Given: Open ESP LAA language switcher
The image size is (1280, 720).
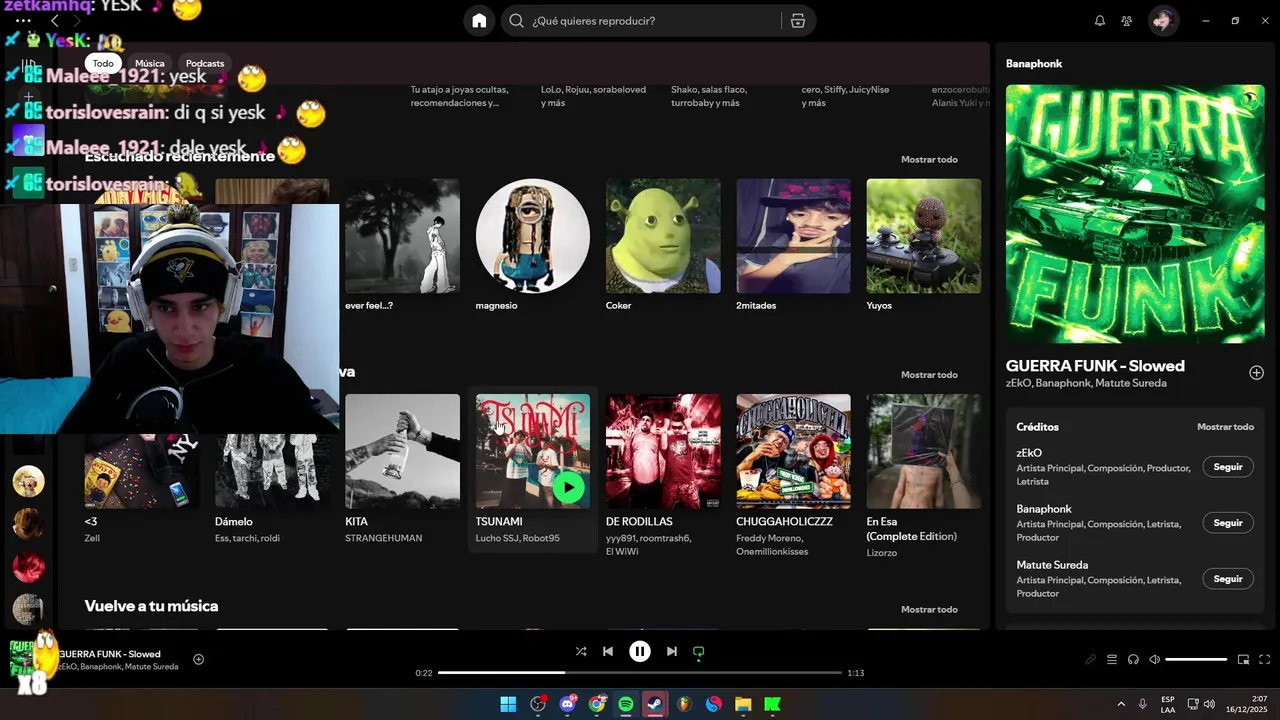Looking at the screenshot, I should 1168,704.
